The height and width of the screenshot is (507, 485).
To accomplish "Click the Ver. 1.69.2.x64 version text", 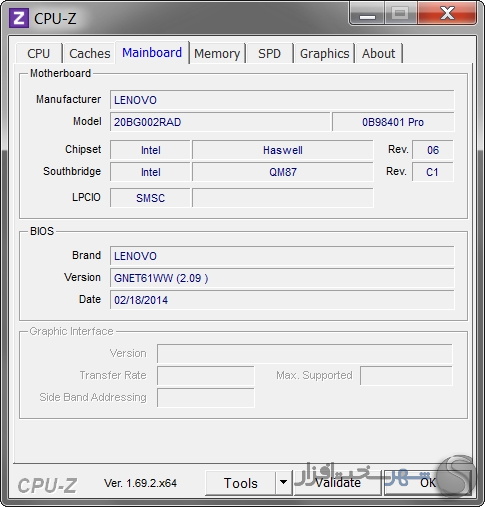I will 140,483.
